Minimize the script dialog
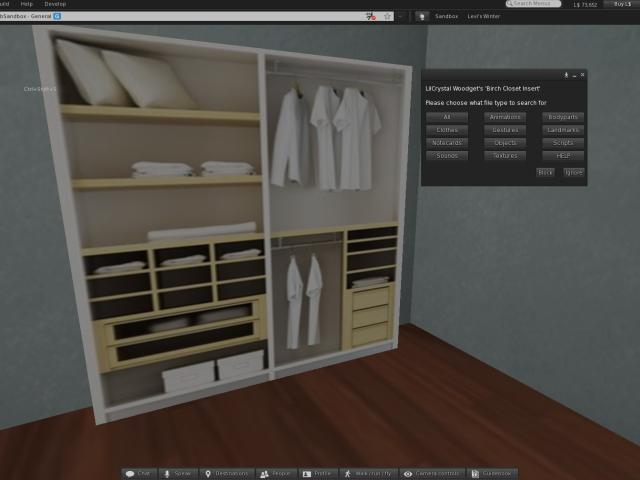The width and height of the screenshot is (640, 480). 574,75
